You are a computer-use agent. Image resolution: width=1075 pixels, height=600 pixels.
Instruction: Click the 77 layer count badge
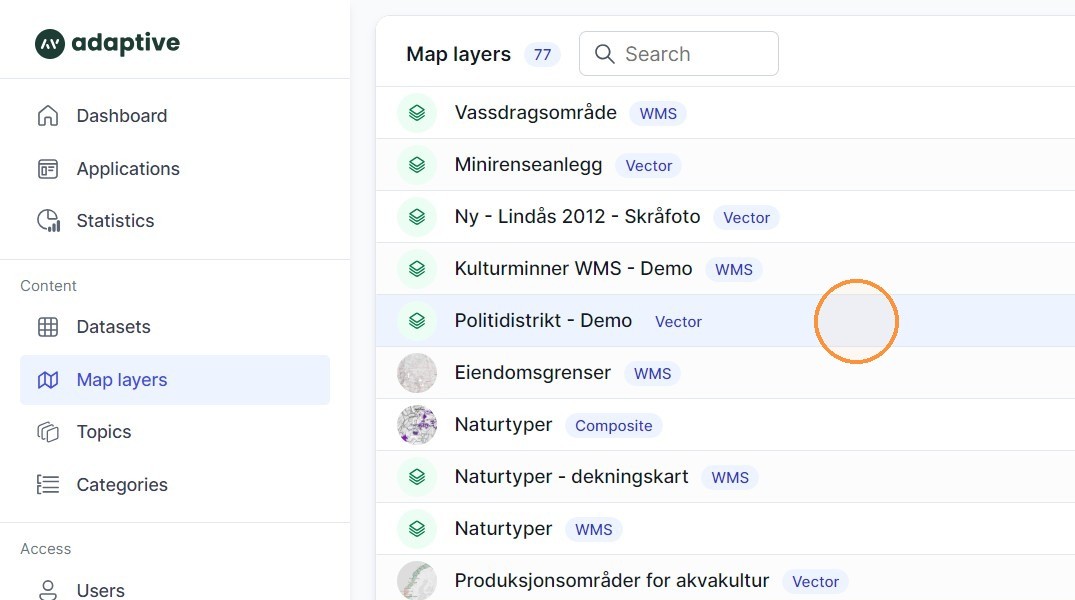(542, 54)
